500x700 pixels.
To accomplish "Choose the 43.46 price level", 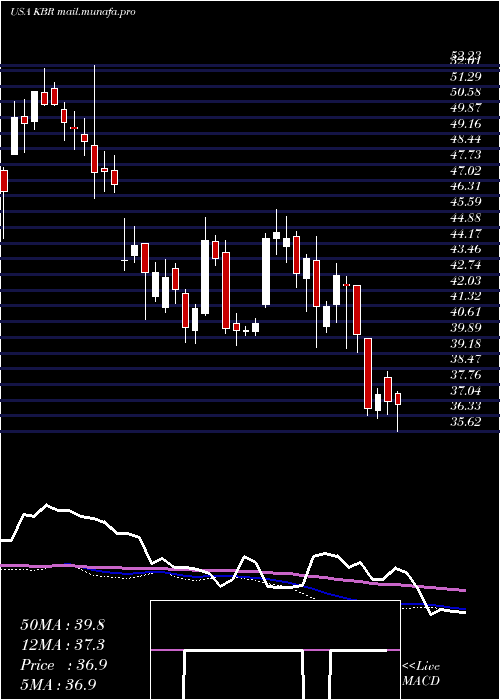I will (x=466, y=249).
